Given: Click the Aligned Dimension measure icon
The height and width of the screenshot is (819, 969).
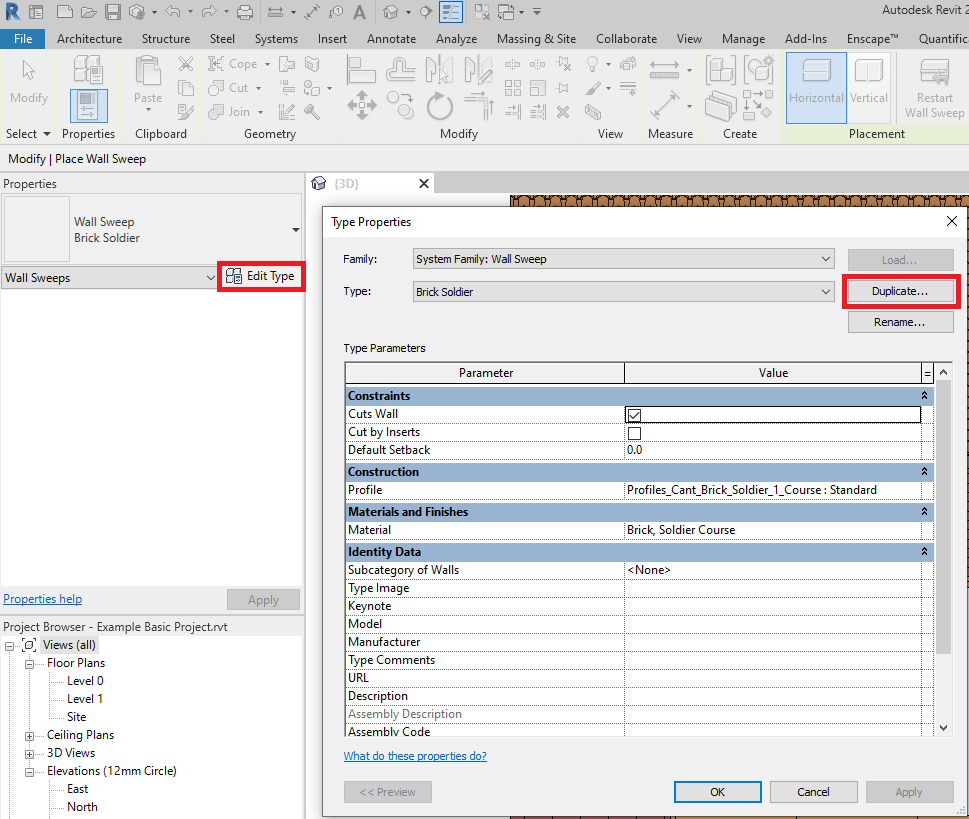Looking at the screenshot, I should tap(664, 106).
